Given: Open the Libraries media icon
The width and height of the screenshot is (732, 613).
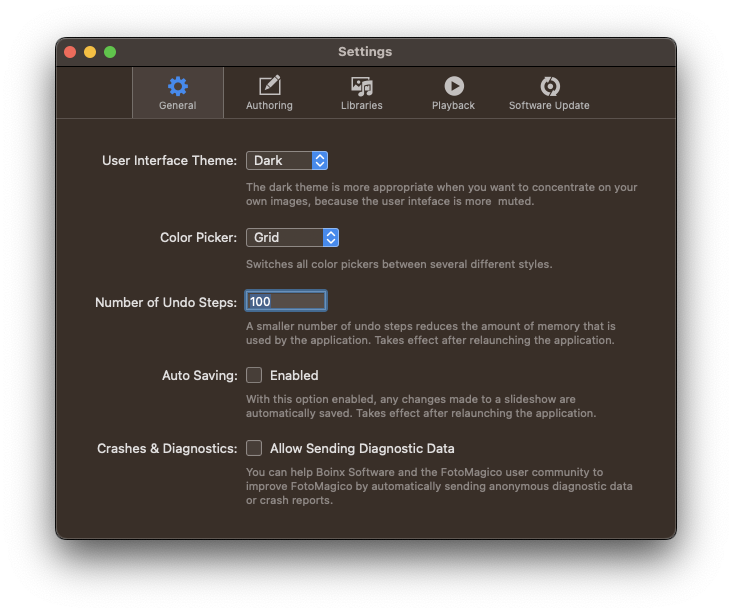Looking at the screenshot, I should tap(361, 86).
